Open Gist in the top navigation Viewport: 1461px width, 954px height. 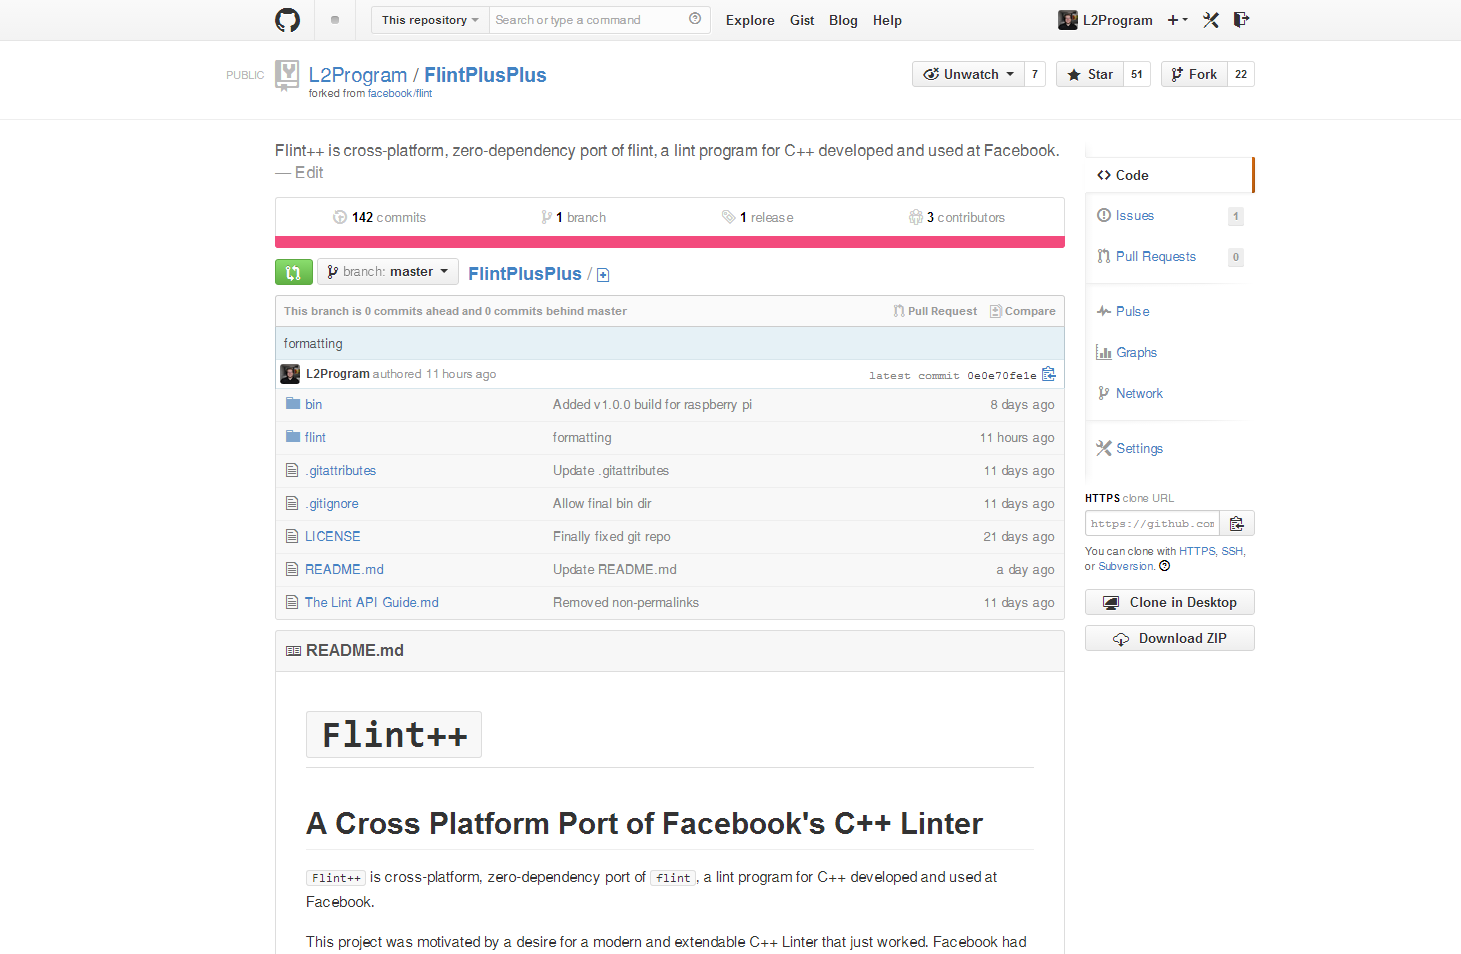(x=802, y=20)
